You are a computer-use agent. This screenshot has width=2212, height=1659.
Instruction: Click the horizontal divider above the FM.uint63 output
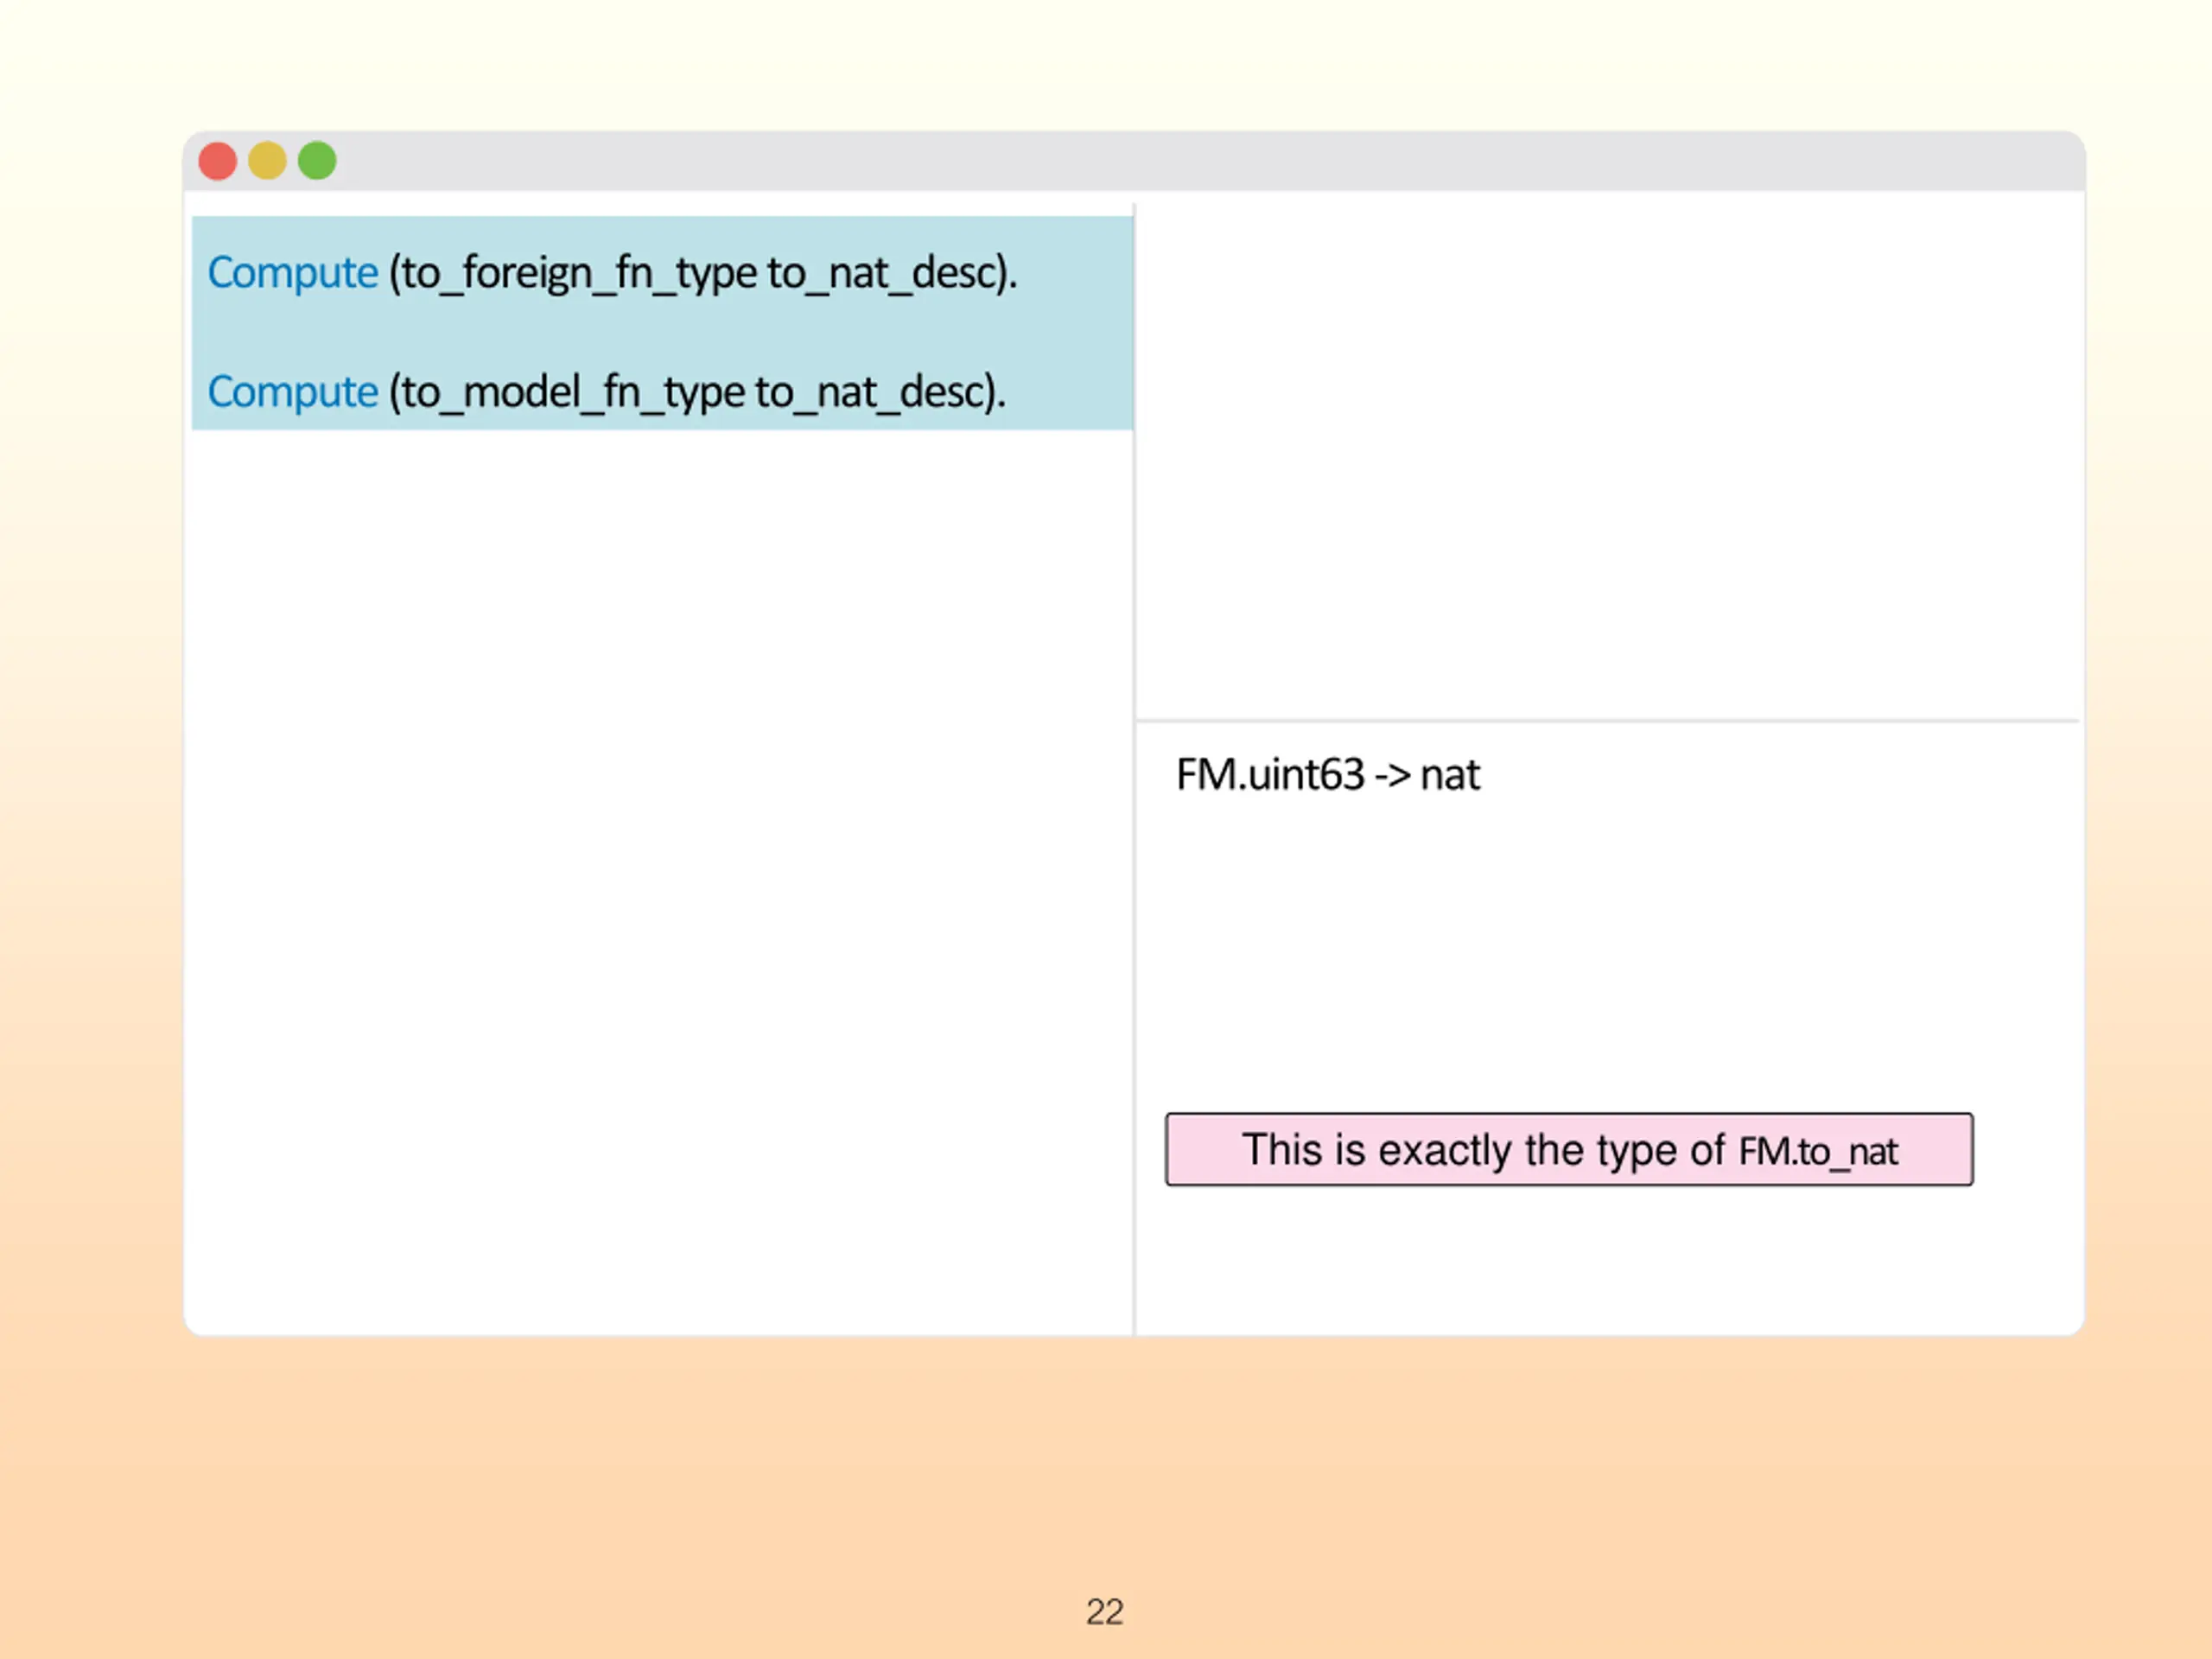[1608, 720]
